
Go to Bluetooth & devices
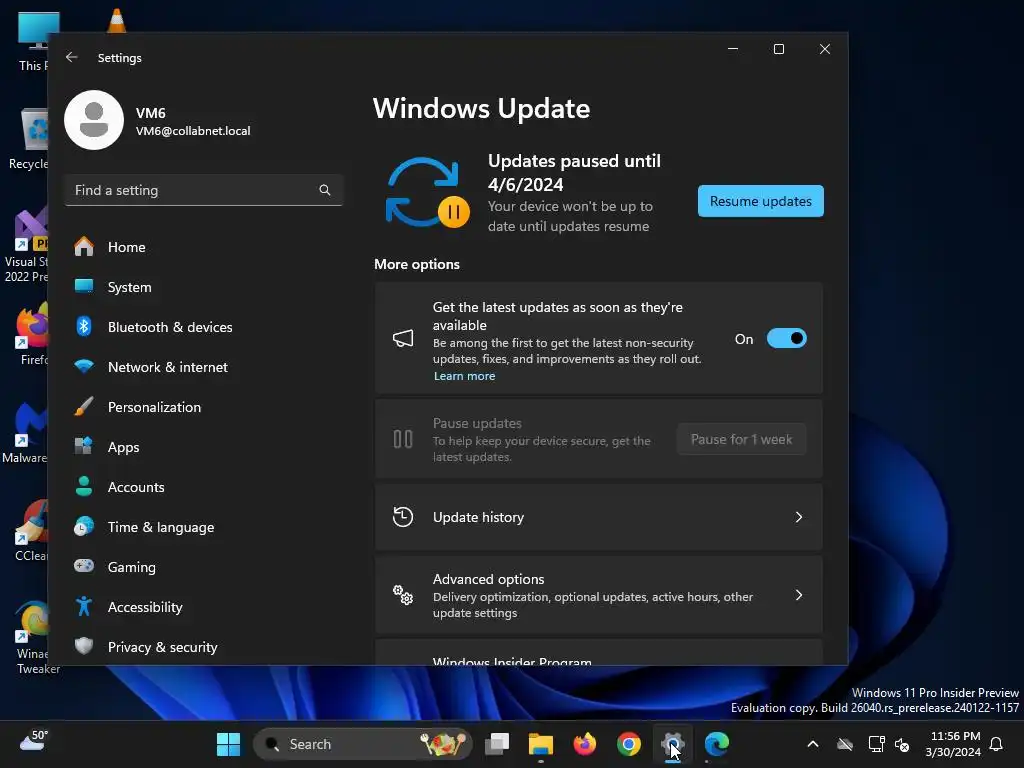(170, 327)
